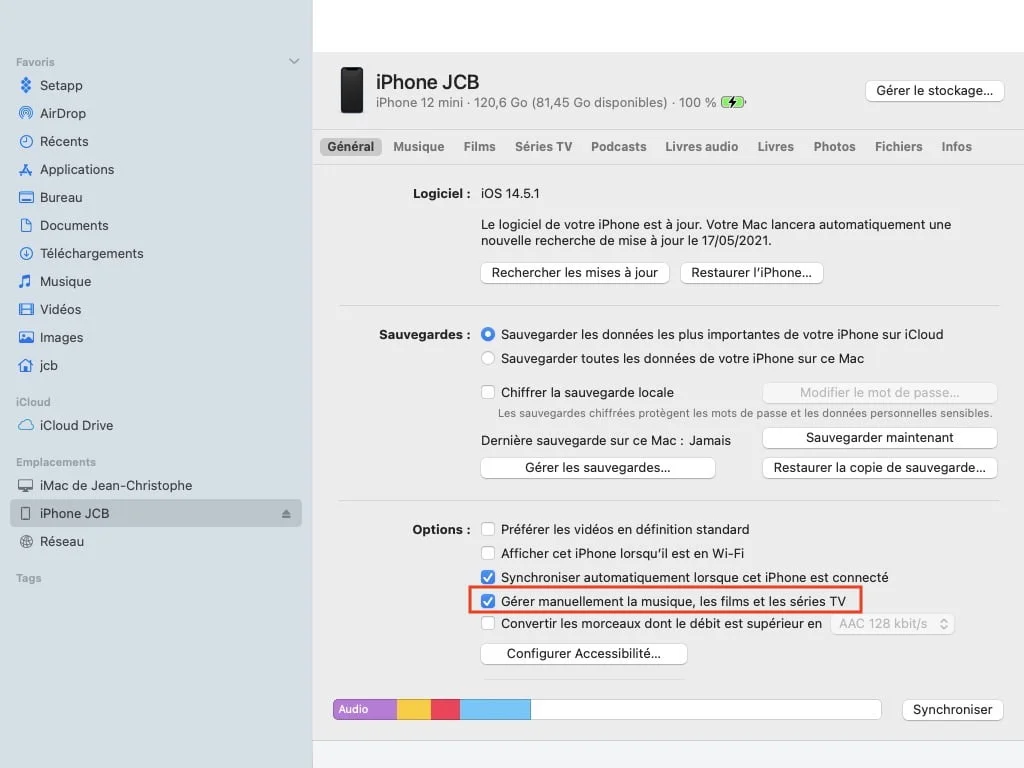The width and height of the screenshot is (1024, 768).
Task: Open the Films tab
Action: (479, 147)
